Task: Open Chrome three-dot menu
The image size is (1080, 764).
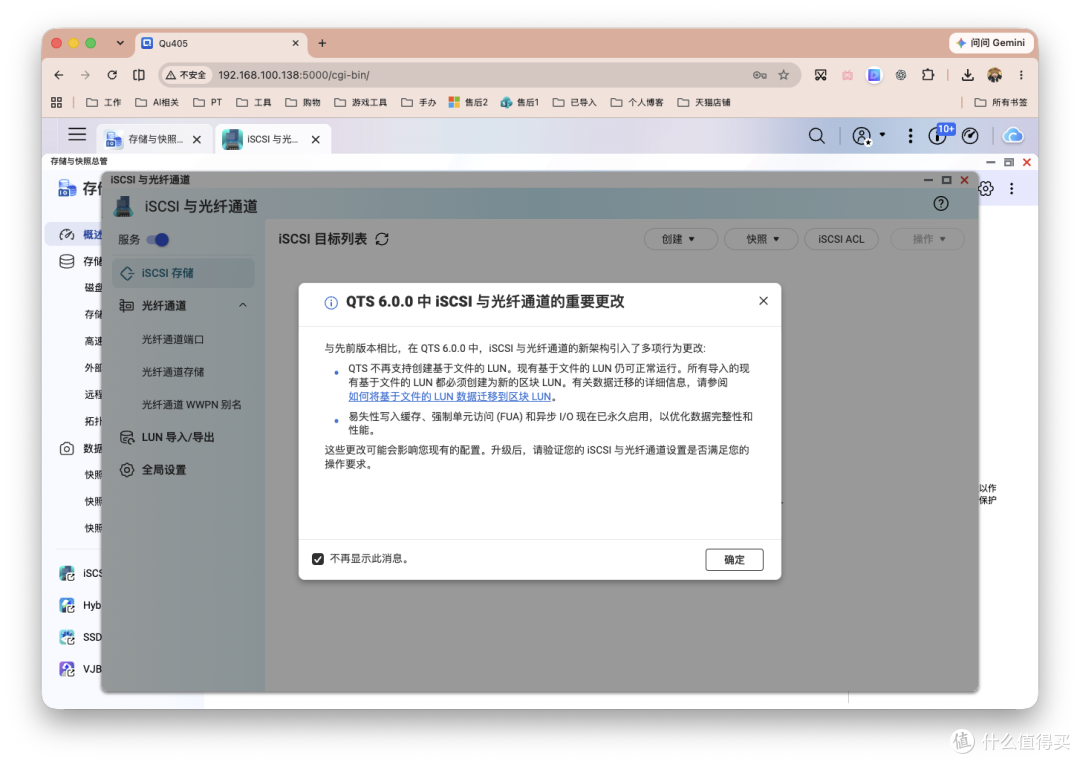Action: [x=1021, y=75]
